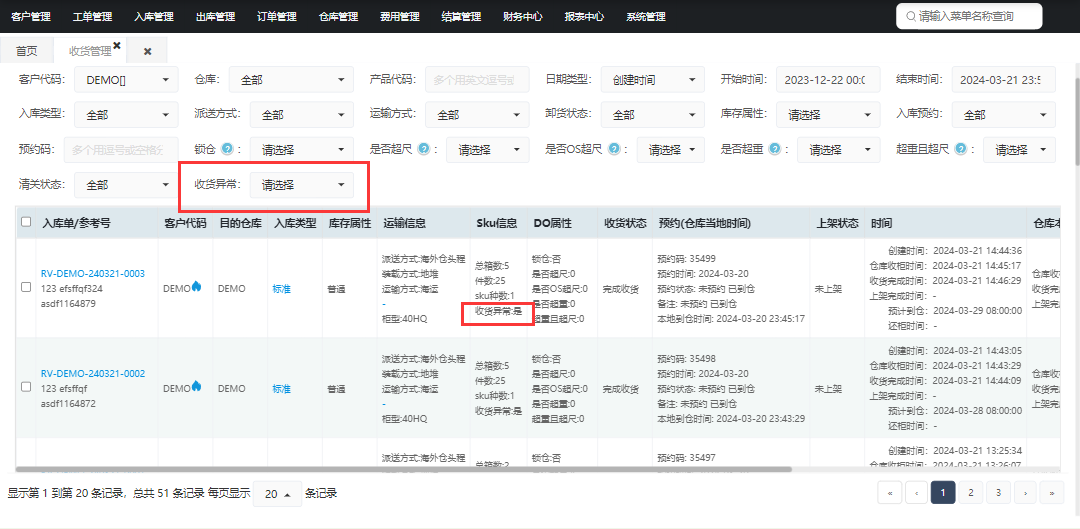Open inbound order link RV-DEMO-240321-0002
This screenshot has width=1080, height=529.
click(93, 373)
